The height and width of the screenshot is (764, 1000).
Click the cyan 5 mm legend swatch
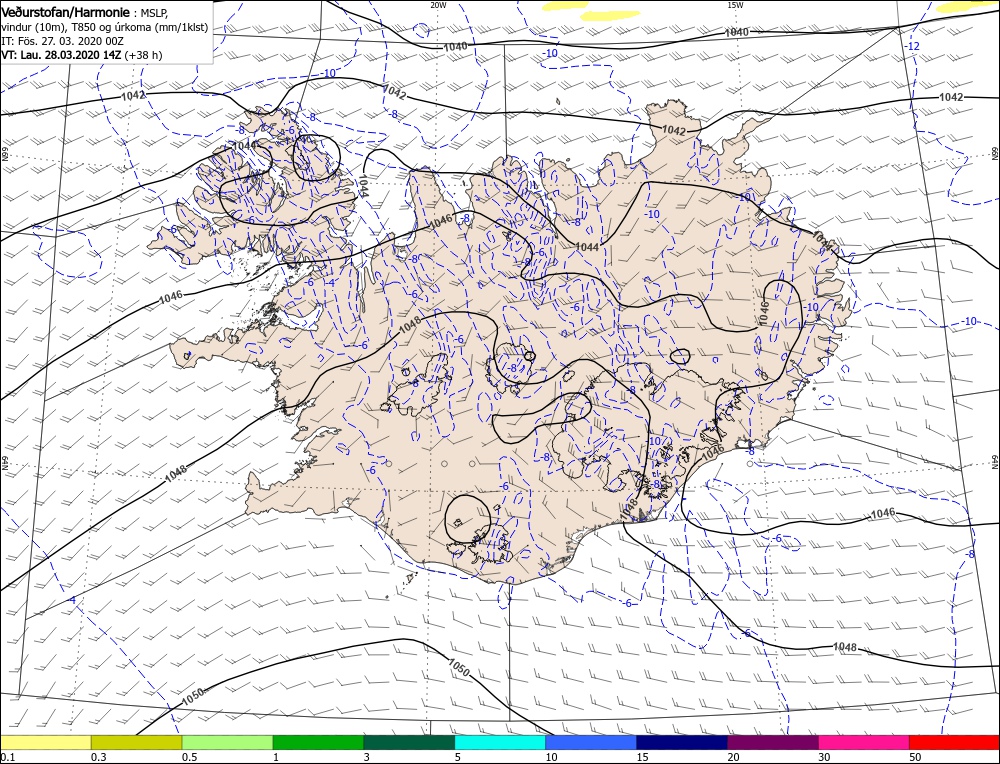pos(500,742)
